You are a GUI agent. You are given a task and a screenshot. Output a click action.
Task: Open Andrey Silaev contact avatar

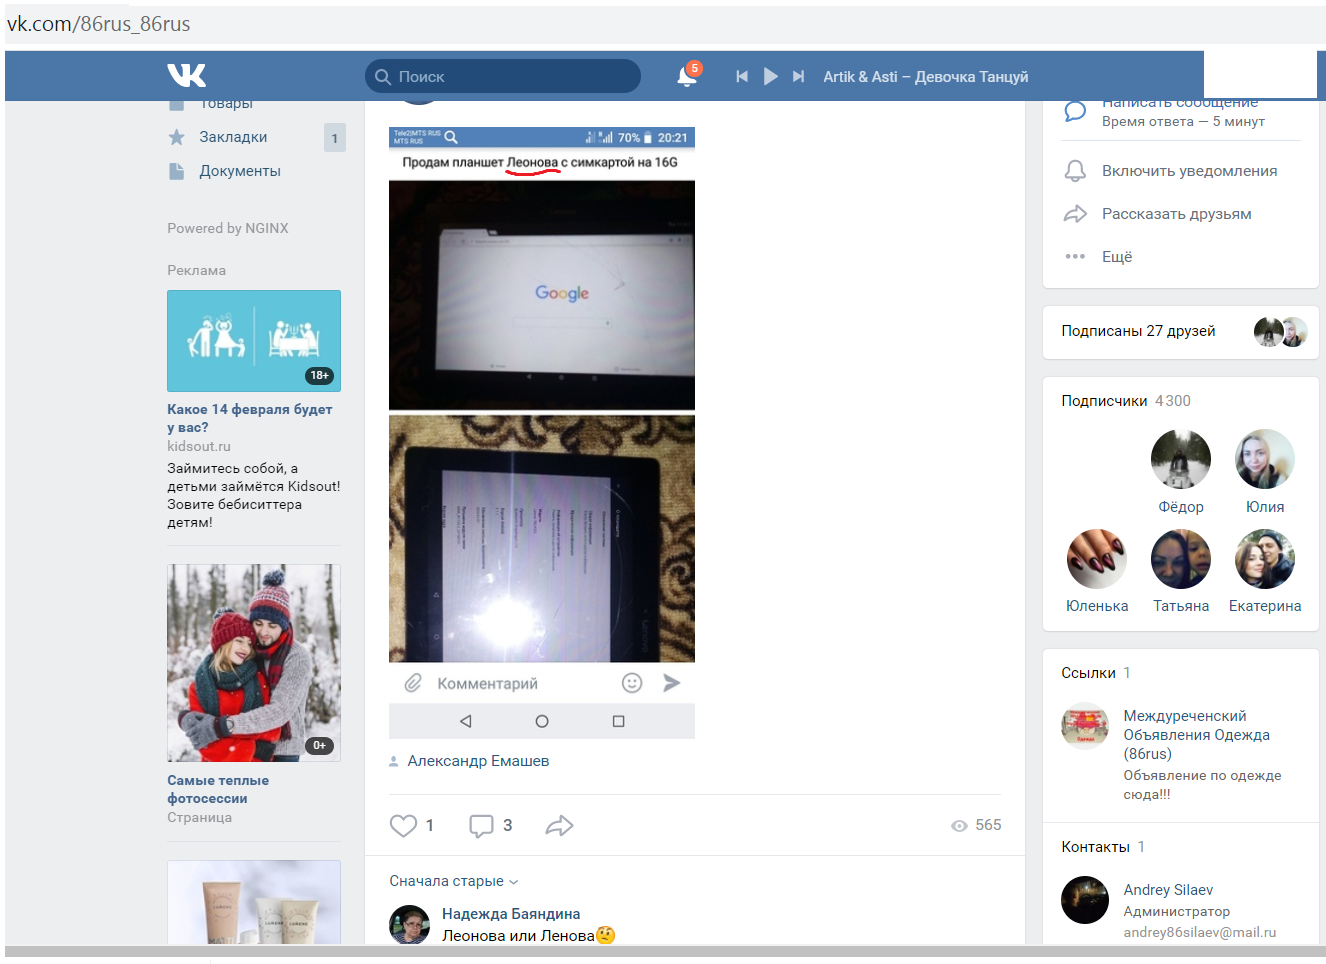coord(1085,900)
